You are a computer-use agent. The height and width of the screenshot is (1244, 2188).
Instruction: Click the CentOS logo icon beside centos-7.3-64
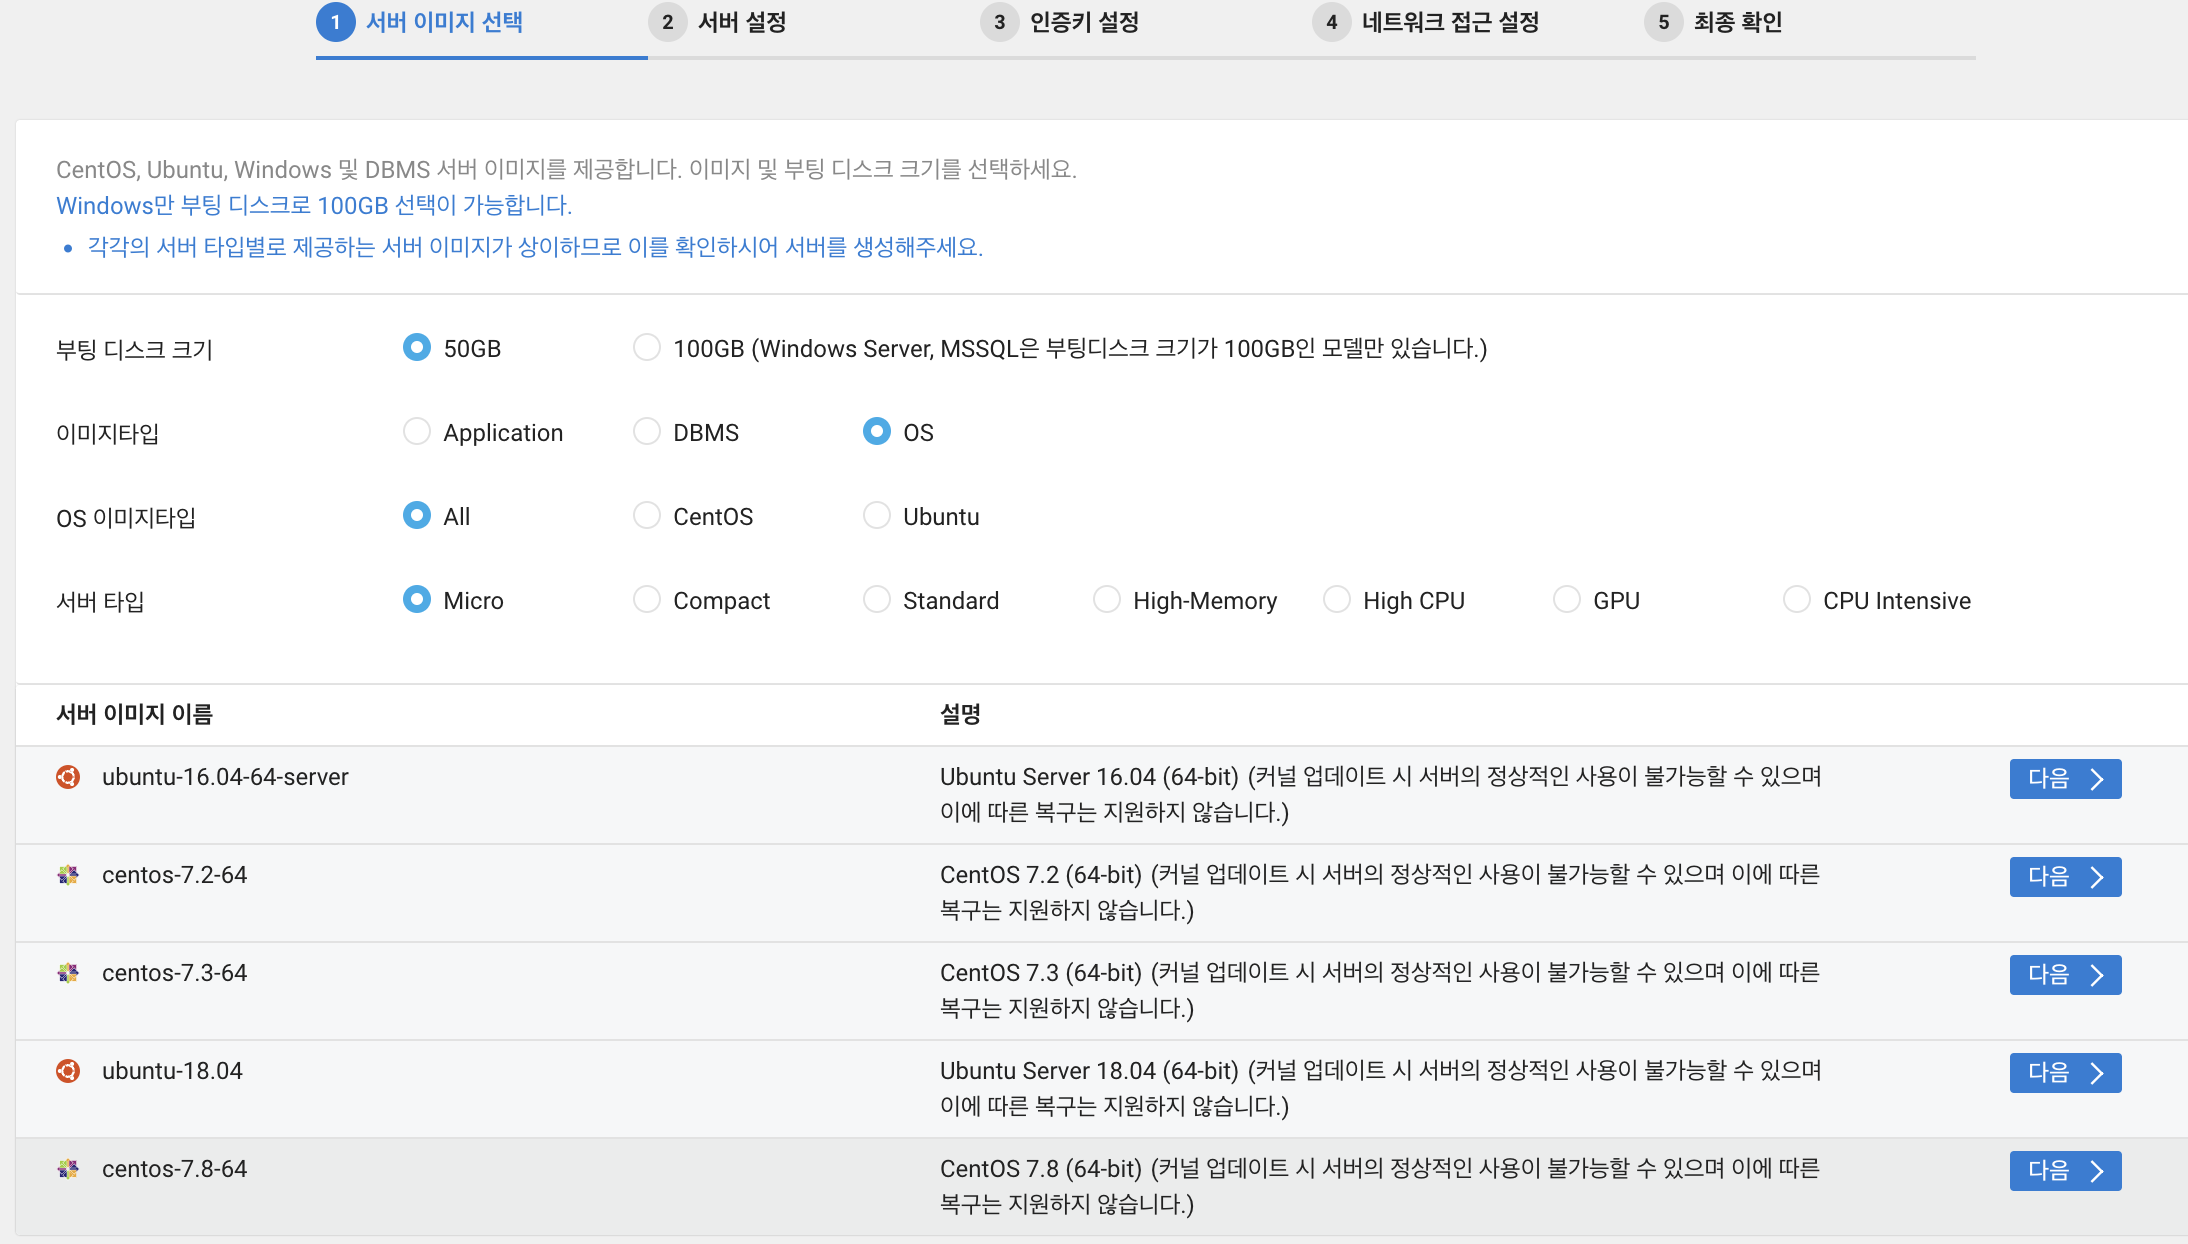(x=68, y=973)
